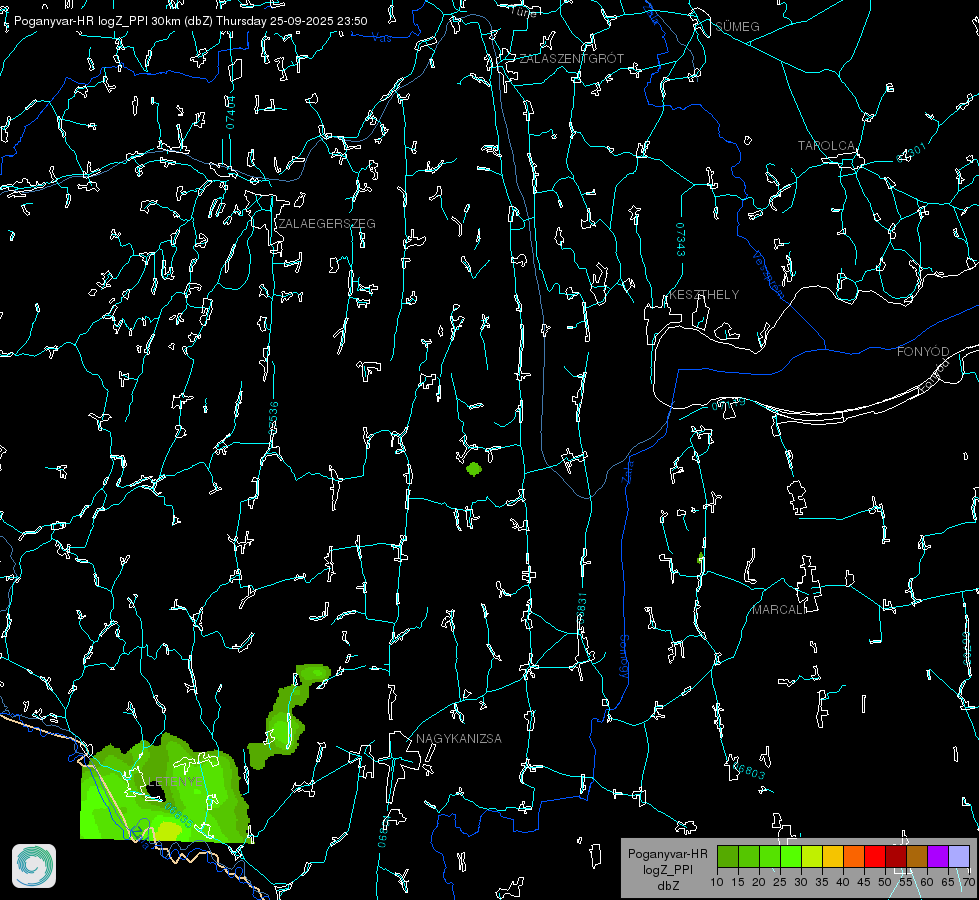Image resolution: width=979 pixels, height=900 pixels.
Task: Select the 55–60 dBZ brown swatch
Action: [917, 856]
